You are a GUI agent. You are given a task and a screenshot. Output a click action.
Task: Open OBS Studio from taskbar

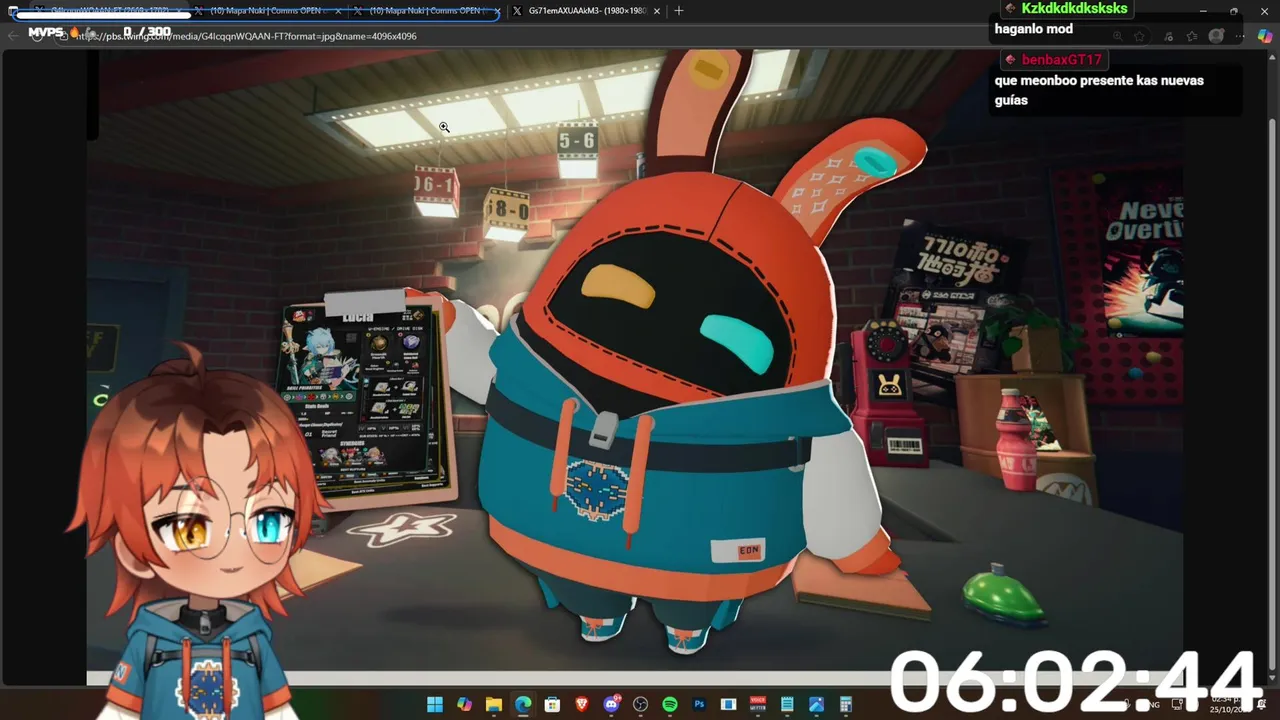640,705
